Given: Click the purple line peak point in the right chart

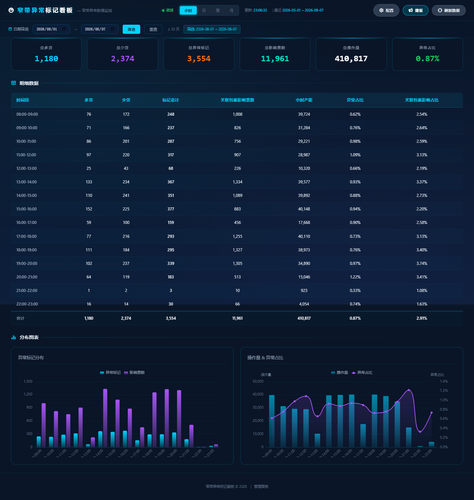Looking at the screenshot, I should coord(409,390).
